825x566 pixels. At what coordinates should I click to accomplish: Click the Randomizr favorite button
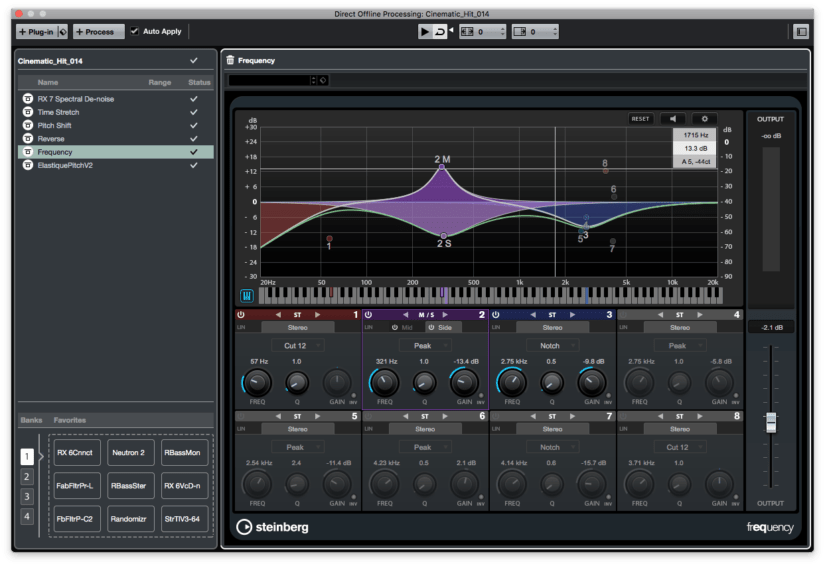pyautogui.click(x=130, y=519)
